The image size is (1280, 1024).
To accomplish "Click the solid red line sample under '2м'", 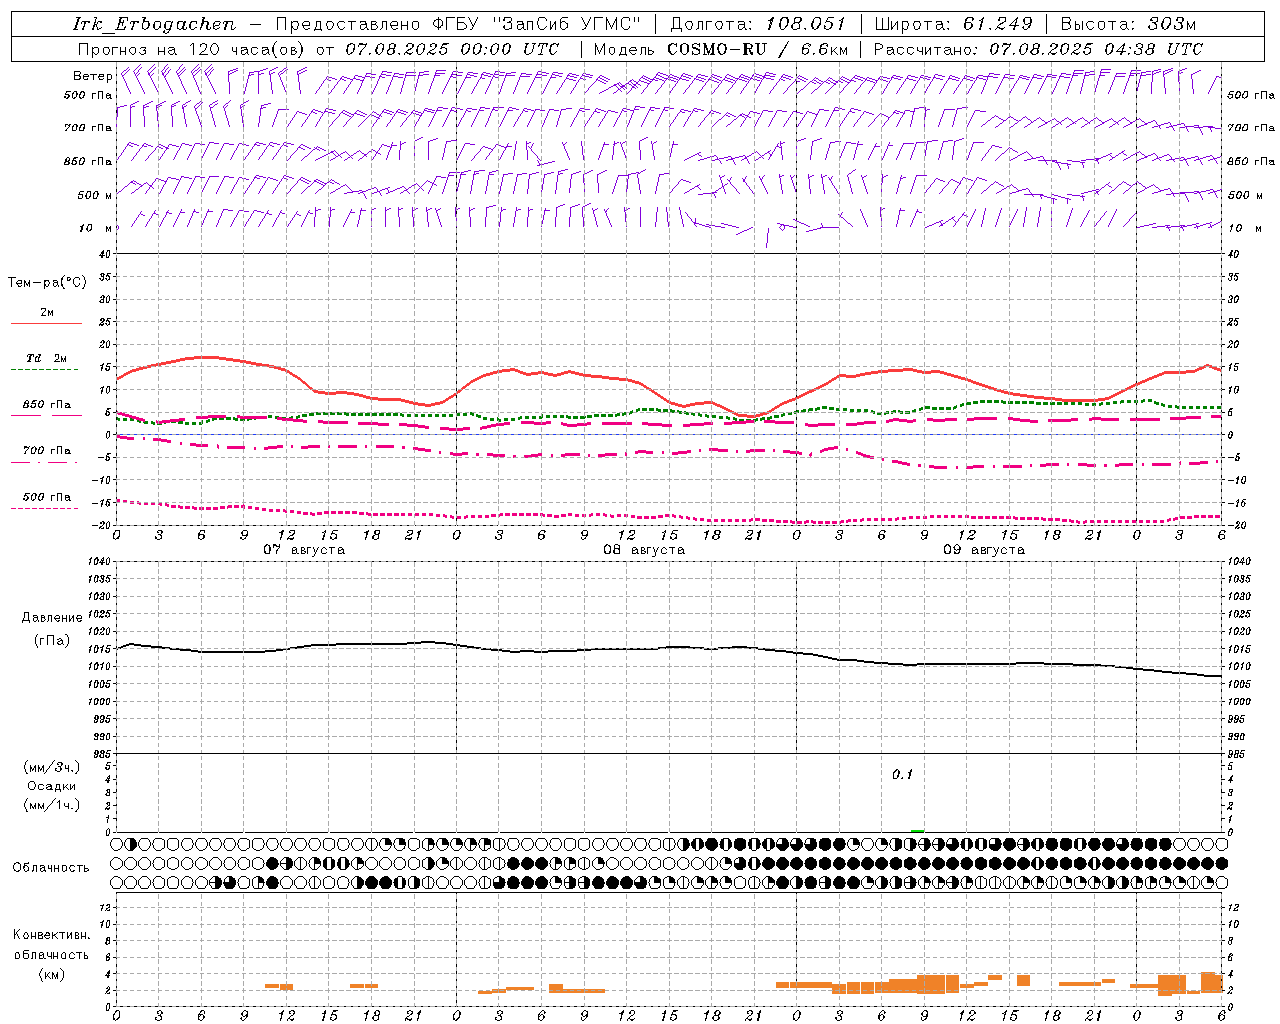I will coord(46,323).
